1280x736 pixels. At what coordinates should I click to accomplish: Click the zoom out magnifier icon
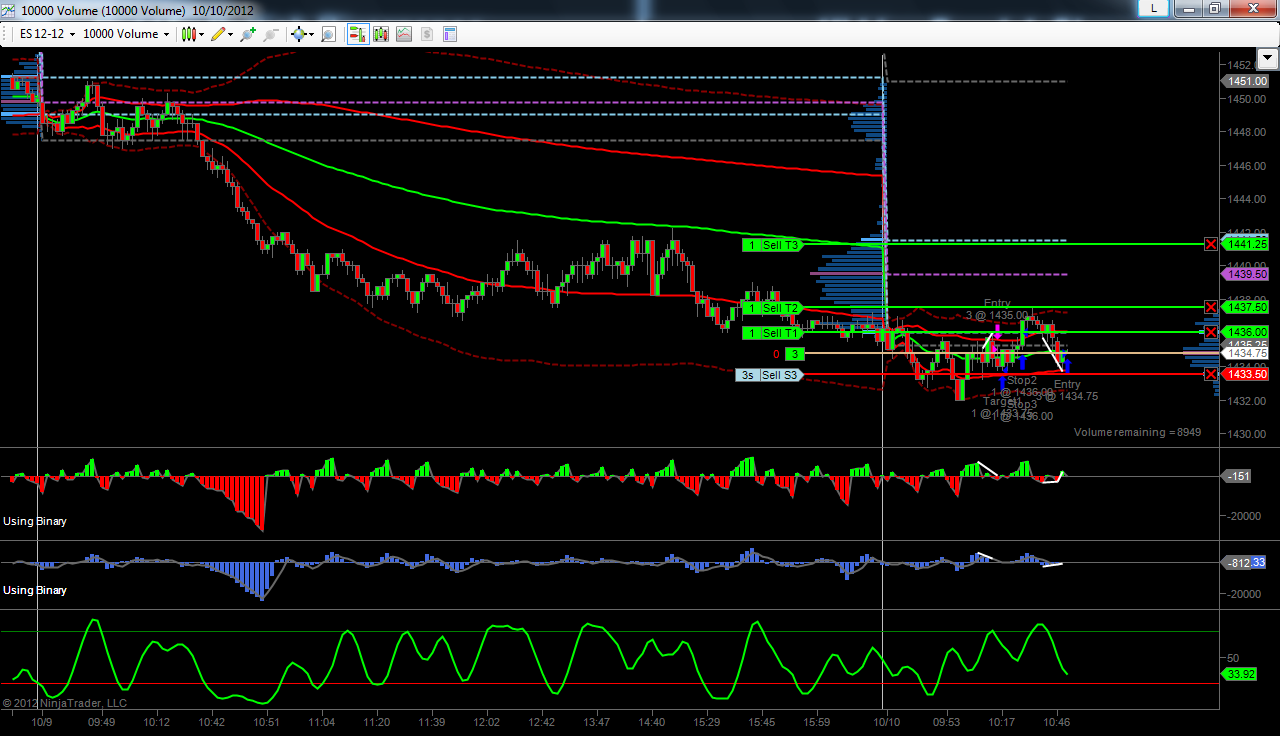tap(270, 34)
